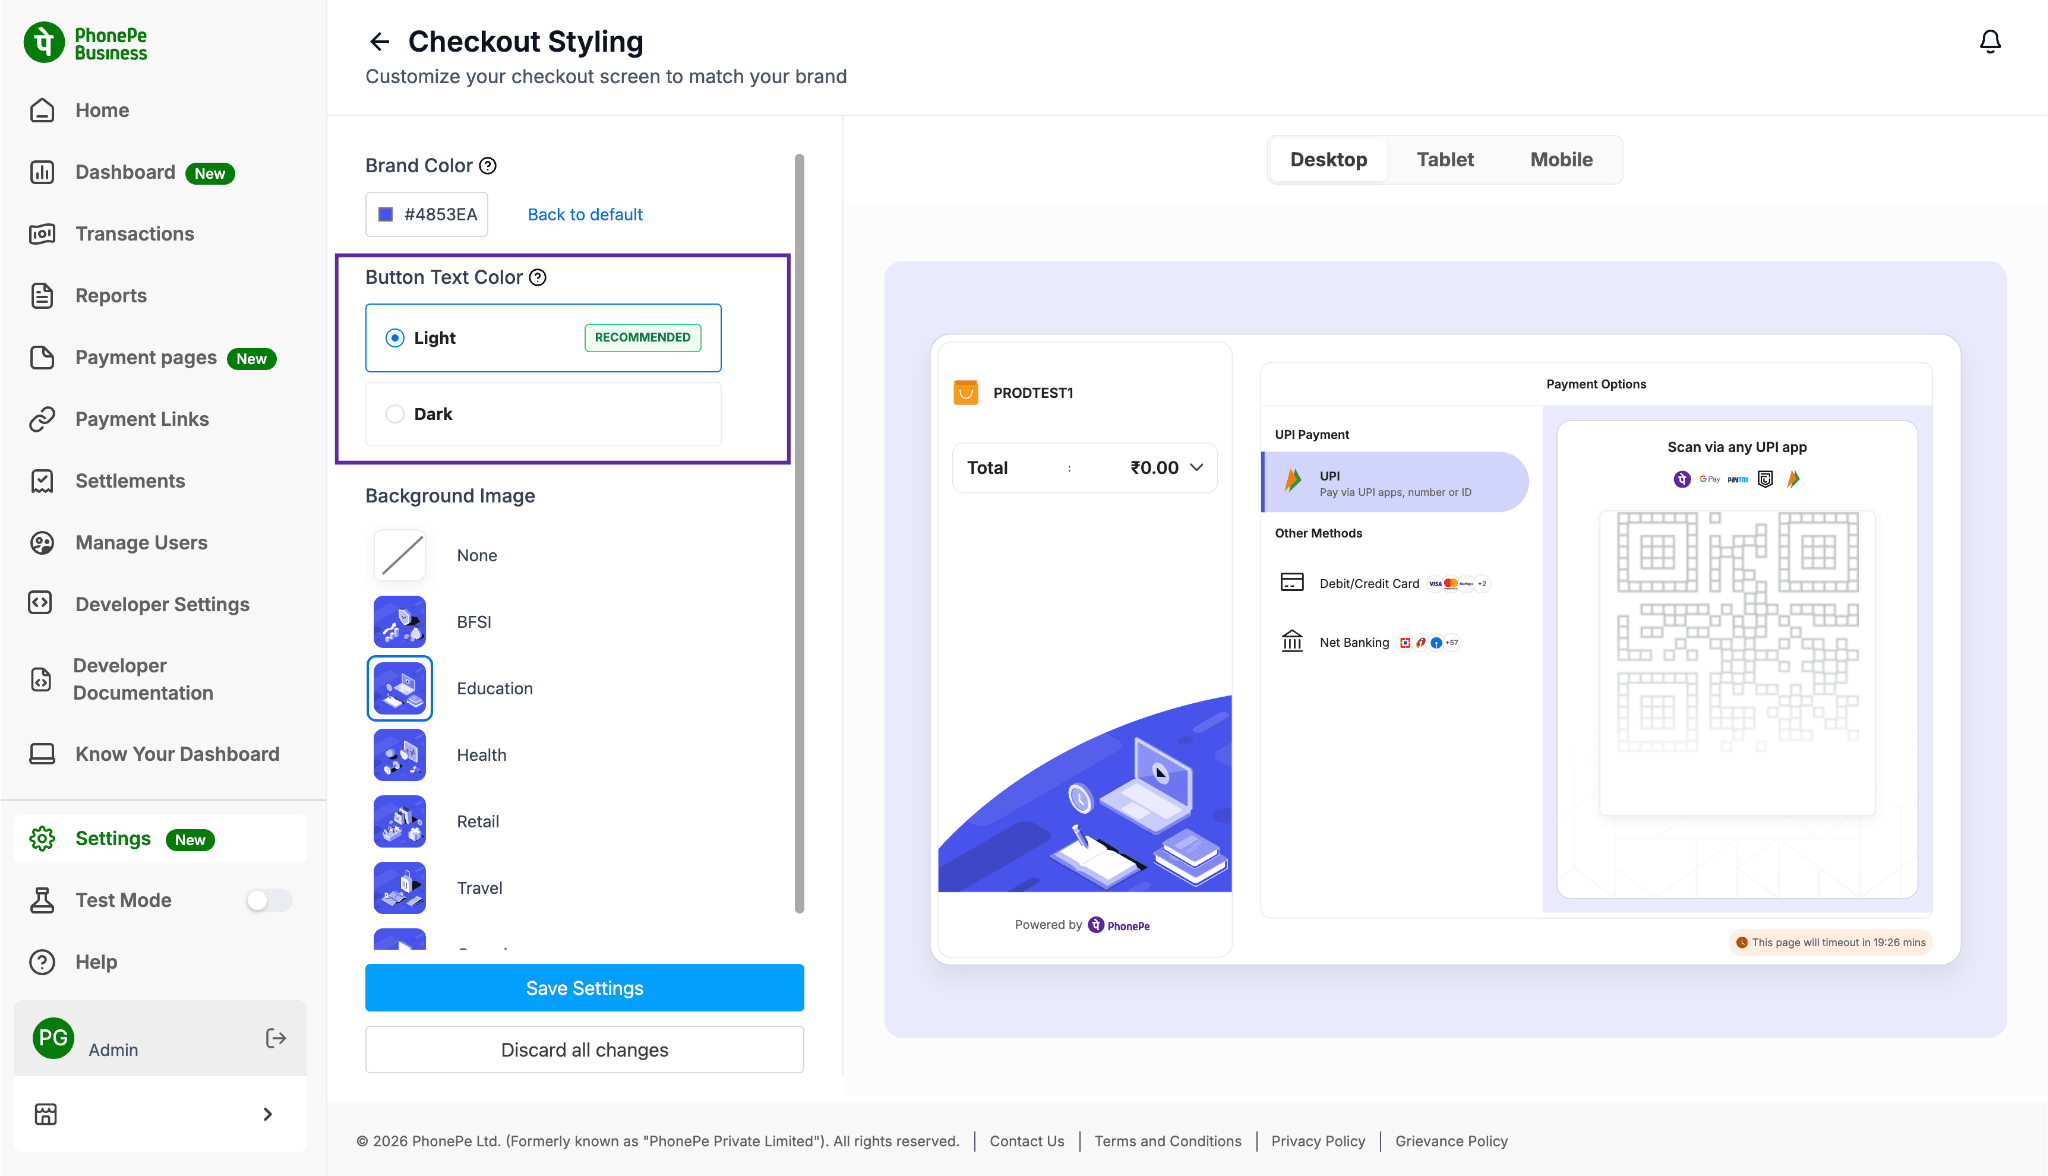Click the back arrow next to Checkout Styling

click(x=379, y=41)
